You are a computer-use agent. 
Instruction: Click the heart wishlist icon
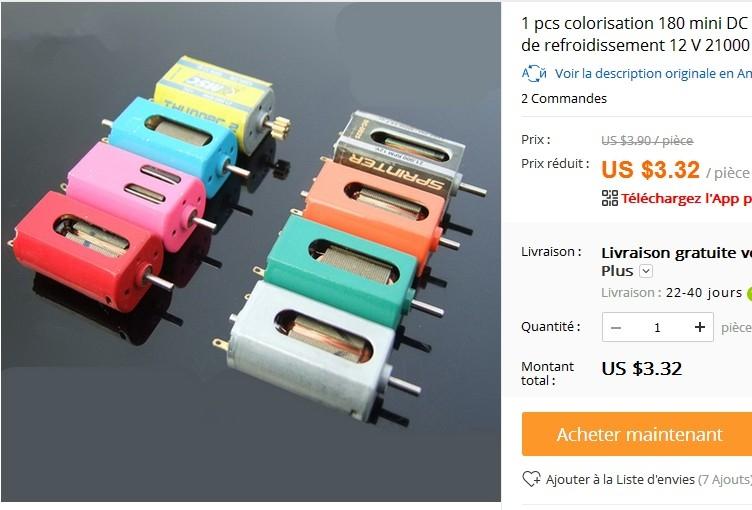(531, 479)
